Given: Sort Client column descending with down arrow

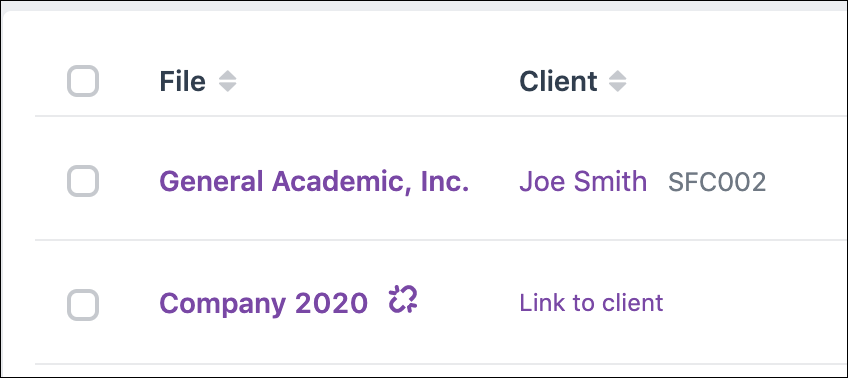Looking at the screenshot, I should coord(618,87).
